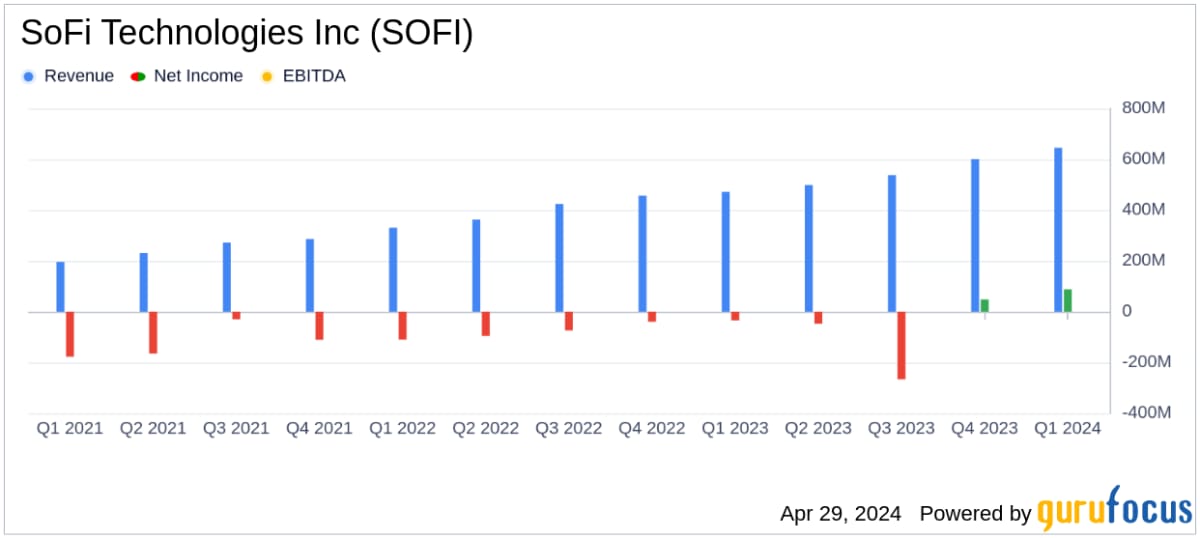This screenshot has height=538, width=1200.
Task: Click the Q2 2022 red net income bar
Action: [485, 324]
